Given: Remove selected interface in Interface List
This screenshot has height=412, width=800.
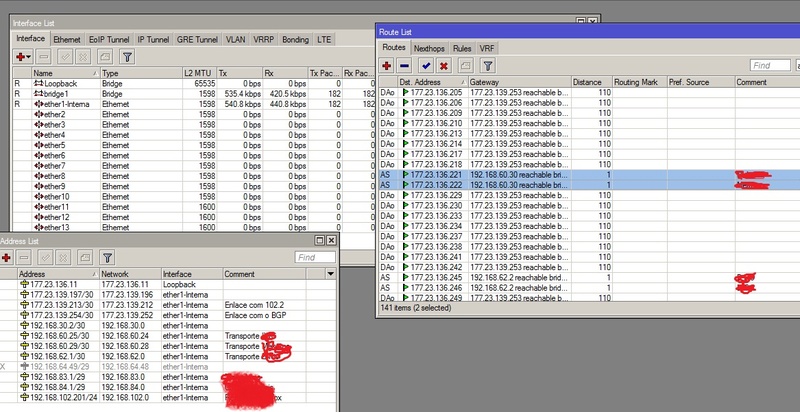Looking at the screenshot, I should (x=44, y=56).
